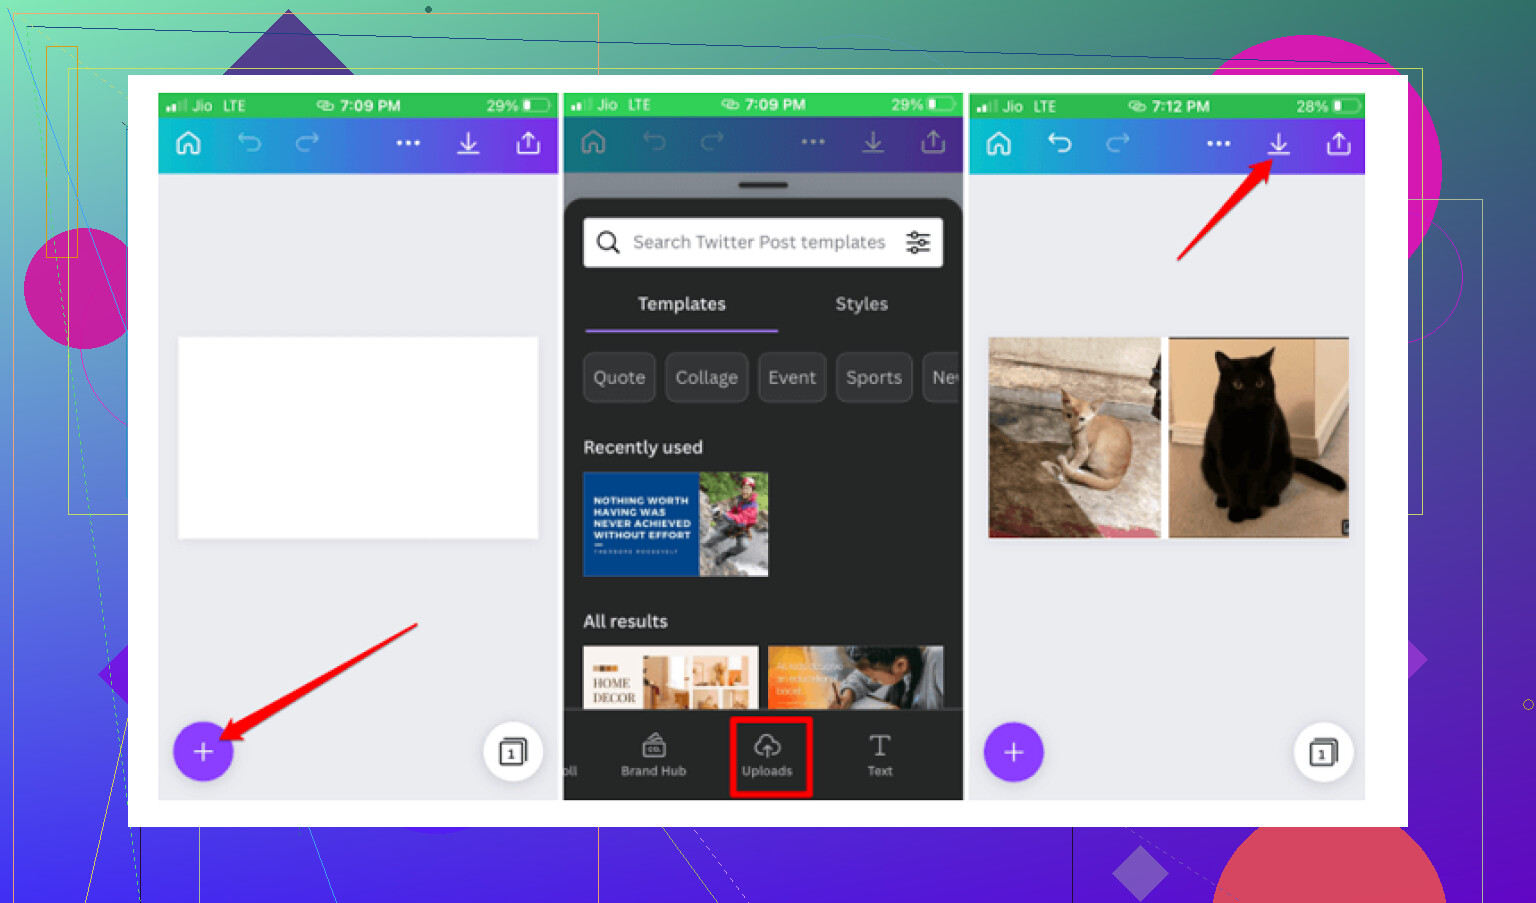Switch to the Templates tab

point(682,304)
